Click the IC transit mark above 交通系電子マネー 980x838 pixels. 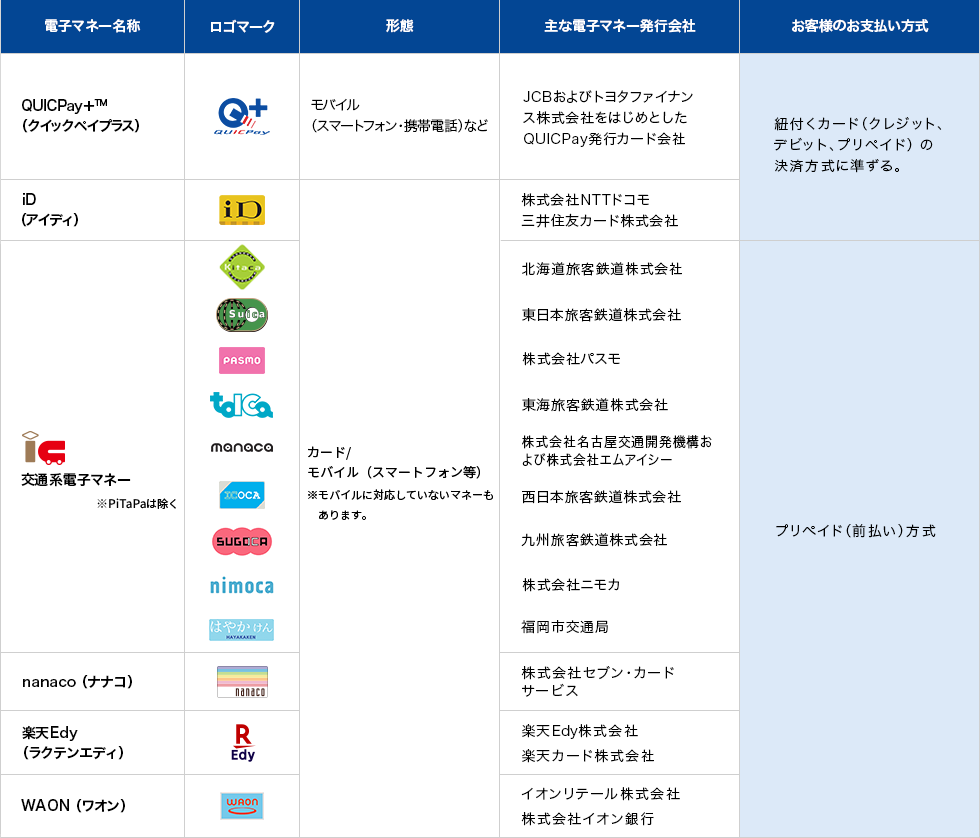click(44, 448)
